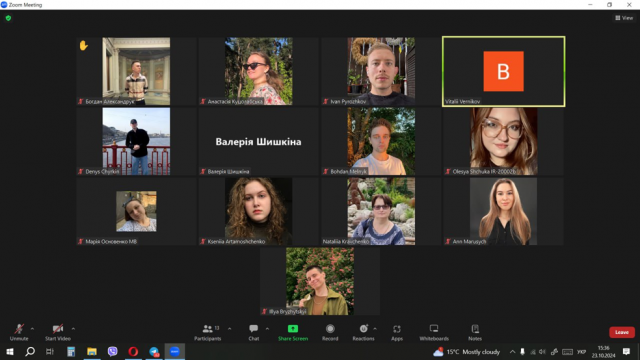Select Анастасія's video tile with sunglasses
640x360 pixels.
[x=259, y=71]
